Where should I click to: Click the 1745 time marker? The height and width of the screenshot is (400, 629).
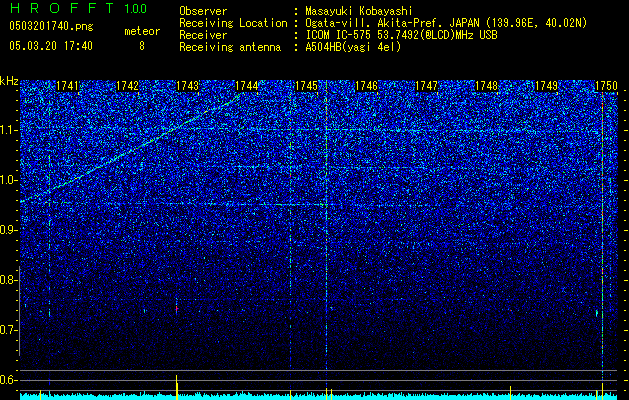306,86
